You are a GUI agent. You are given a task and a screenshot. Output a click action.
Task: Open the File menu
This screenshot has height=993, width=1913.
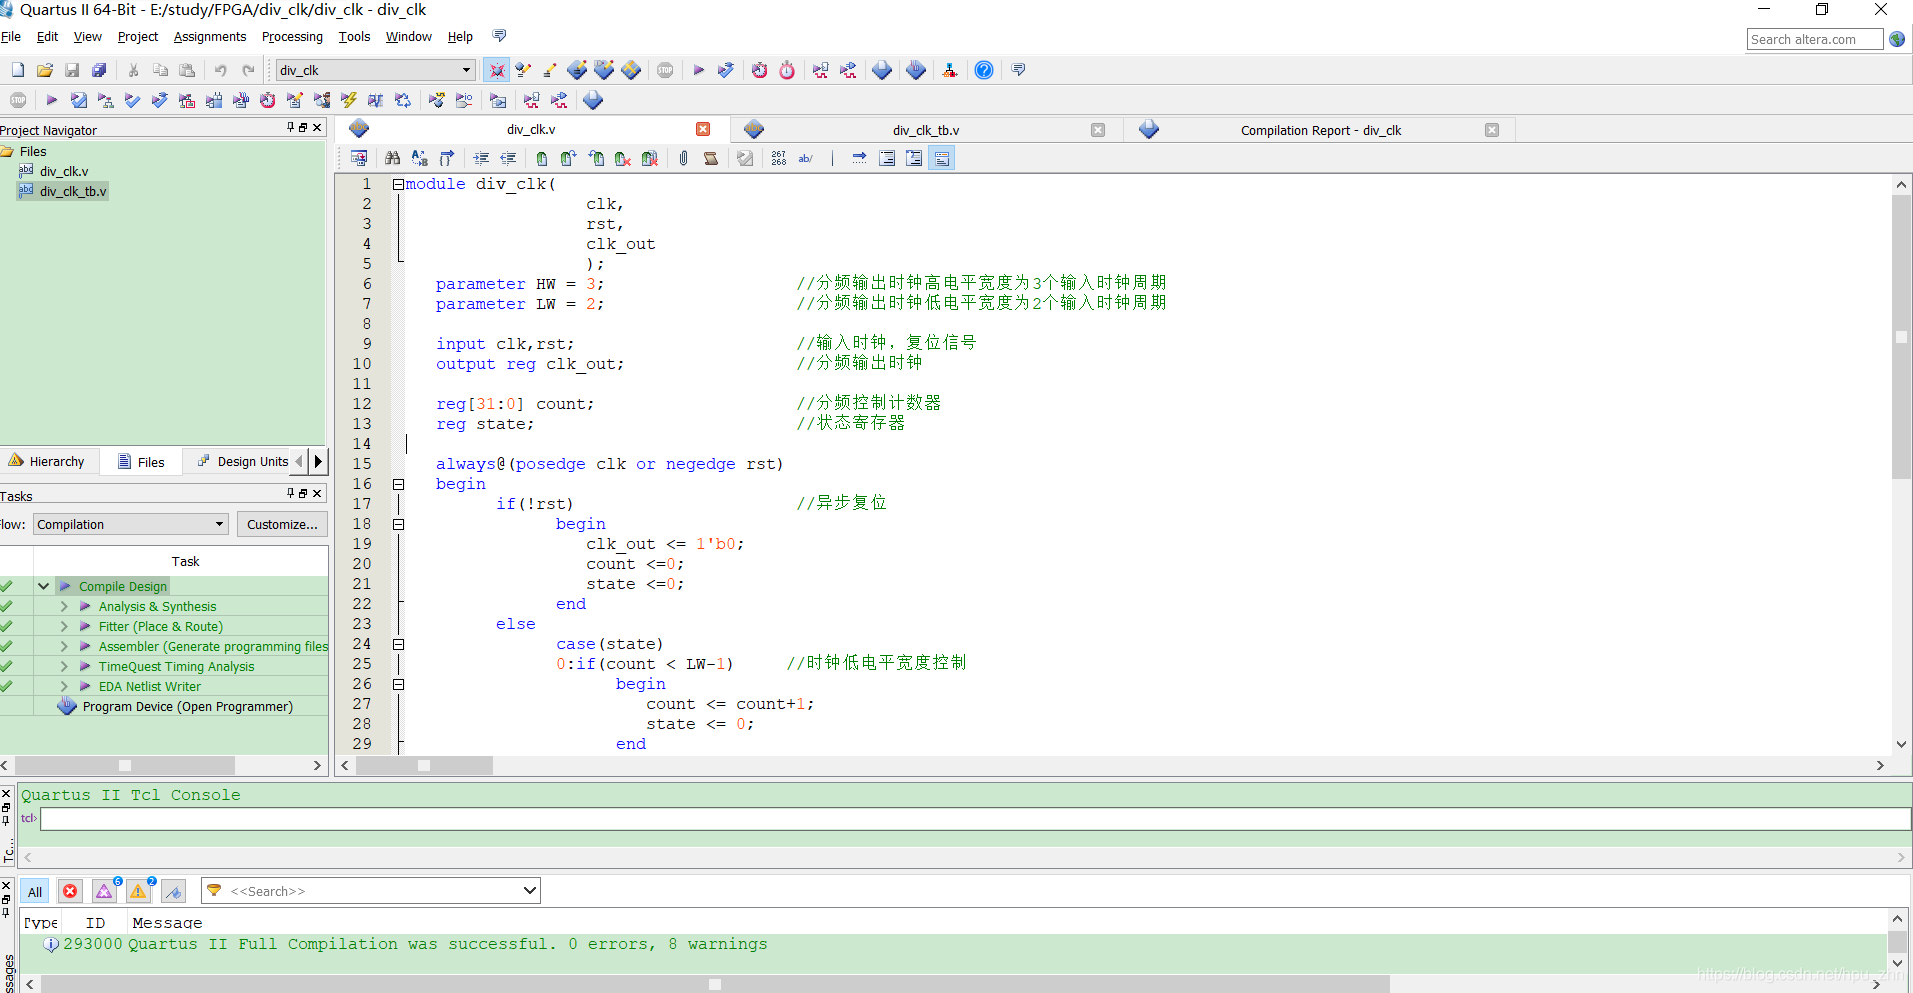tap(11, 37)
